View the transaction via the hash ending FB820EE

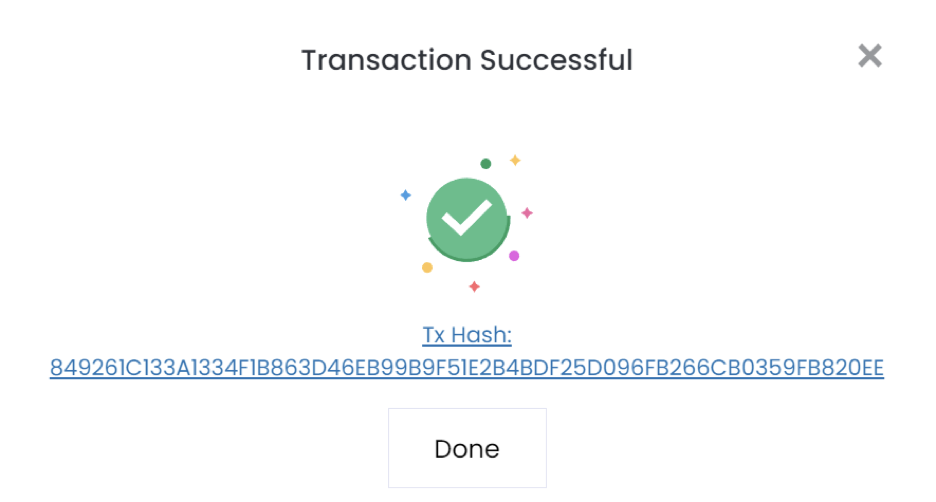click(467, 368)
